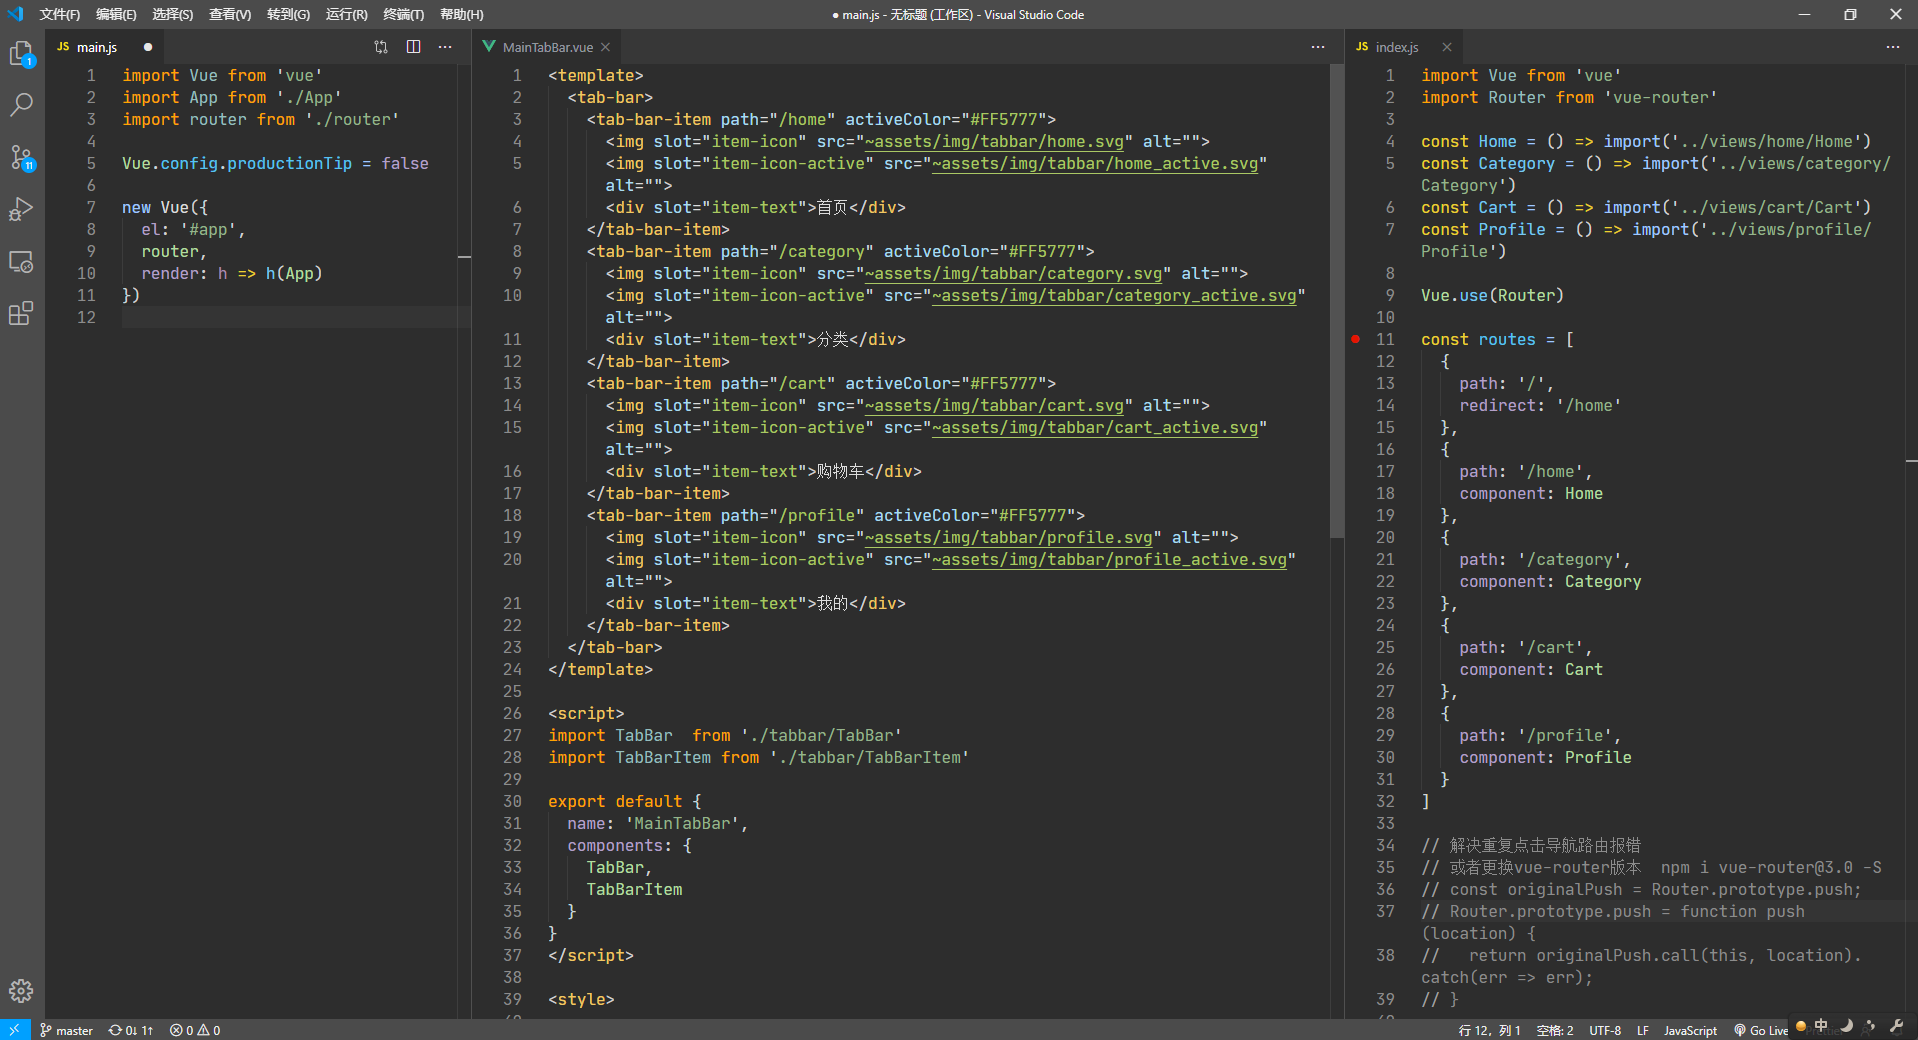
Task: Click "name: 'MainTabBar'," in MainTabBar.vue
Action: (x=658, y=823)
